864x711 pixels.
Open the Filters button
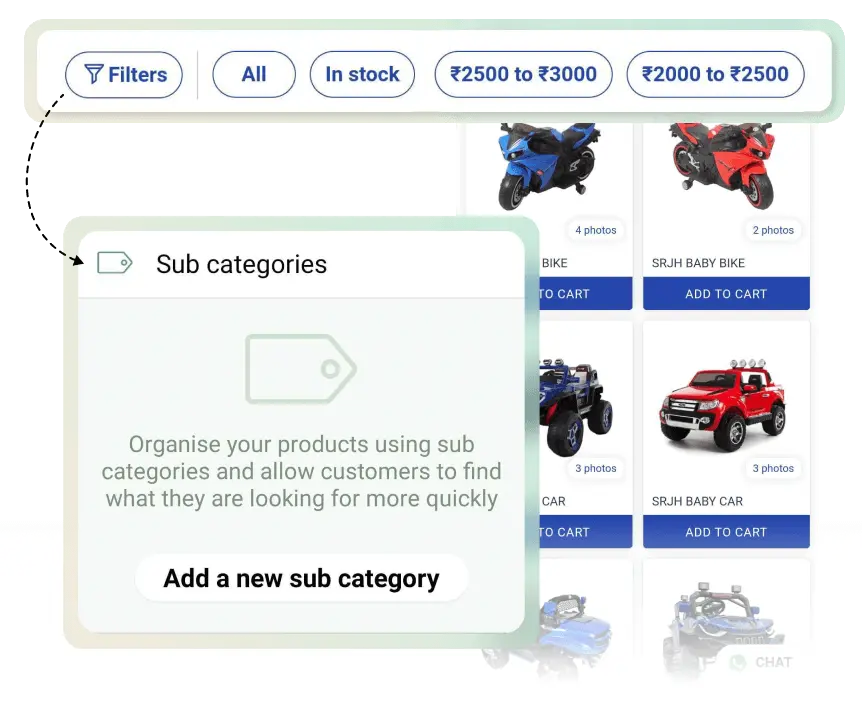pos(123,74)
